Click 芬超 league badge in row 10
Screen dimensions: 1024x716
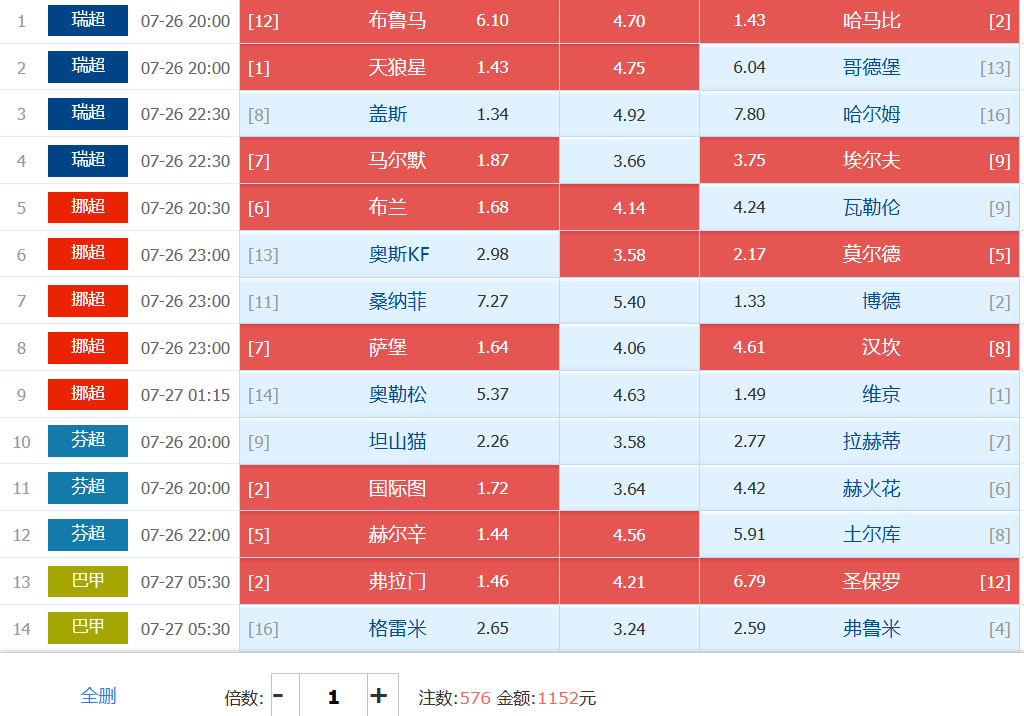coord(88,441)
